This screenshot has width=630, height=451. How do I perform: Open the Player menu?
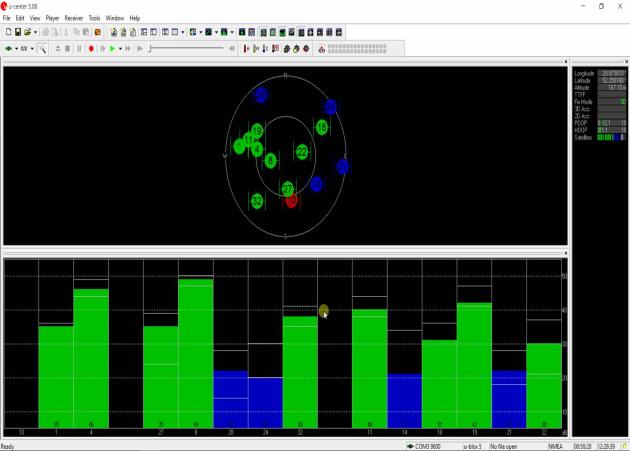coord(52,18)
